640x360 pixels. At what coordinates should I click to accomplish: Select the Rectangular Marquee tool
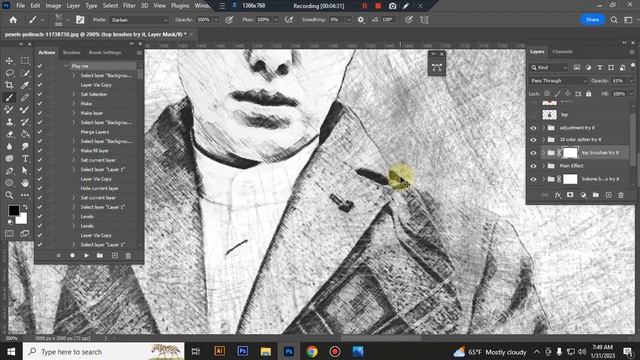coord(25,61)
